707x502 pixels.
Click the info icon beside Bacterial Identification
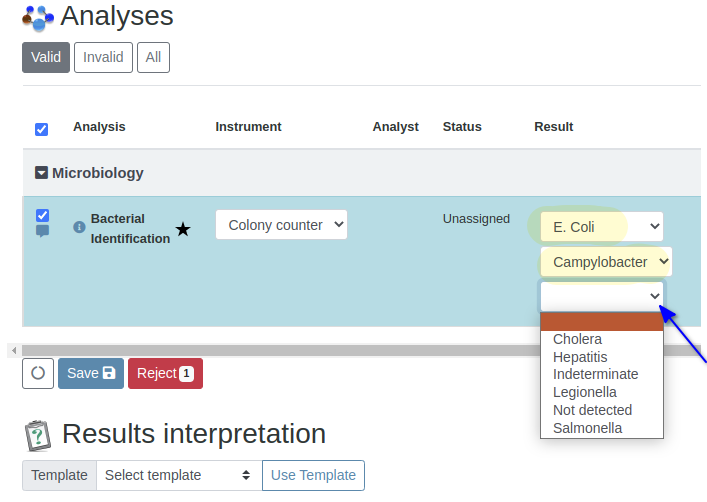click(80, 227)
